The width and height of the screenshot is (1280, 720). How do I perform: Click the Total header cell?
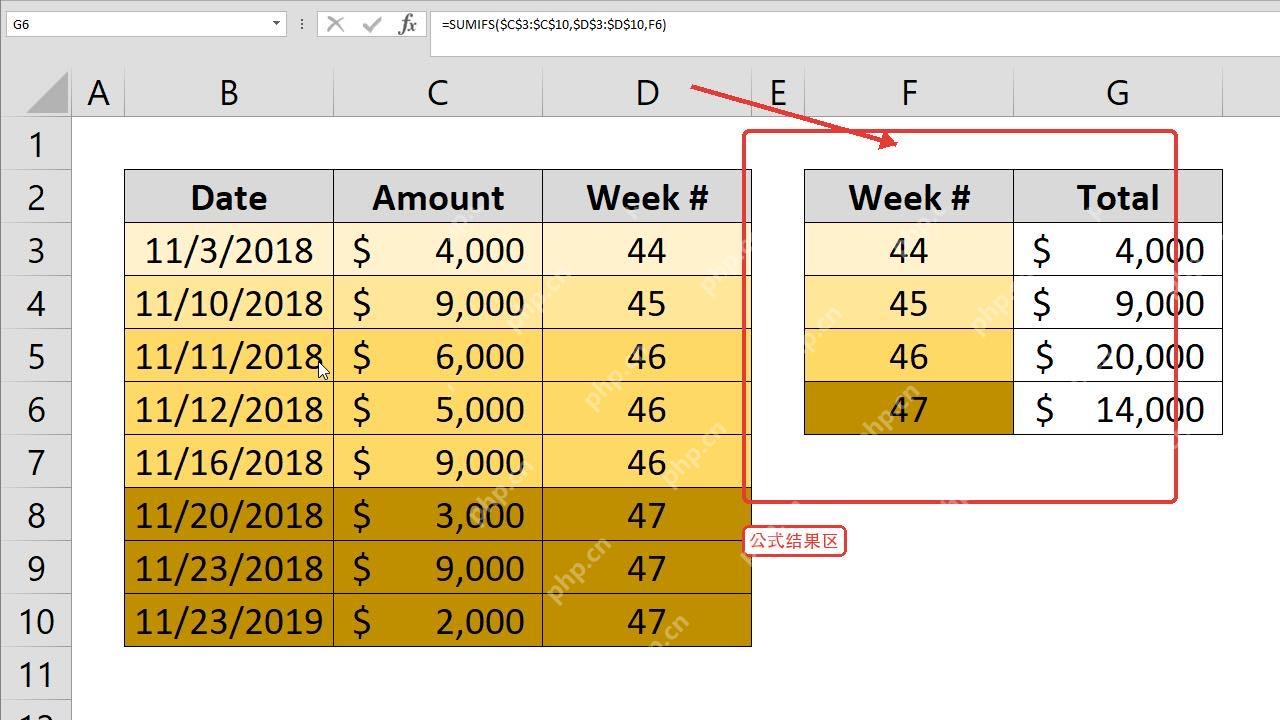(x=1118, y=197)
